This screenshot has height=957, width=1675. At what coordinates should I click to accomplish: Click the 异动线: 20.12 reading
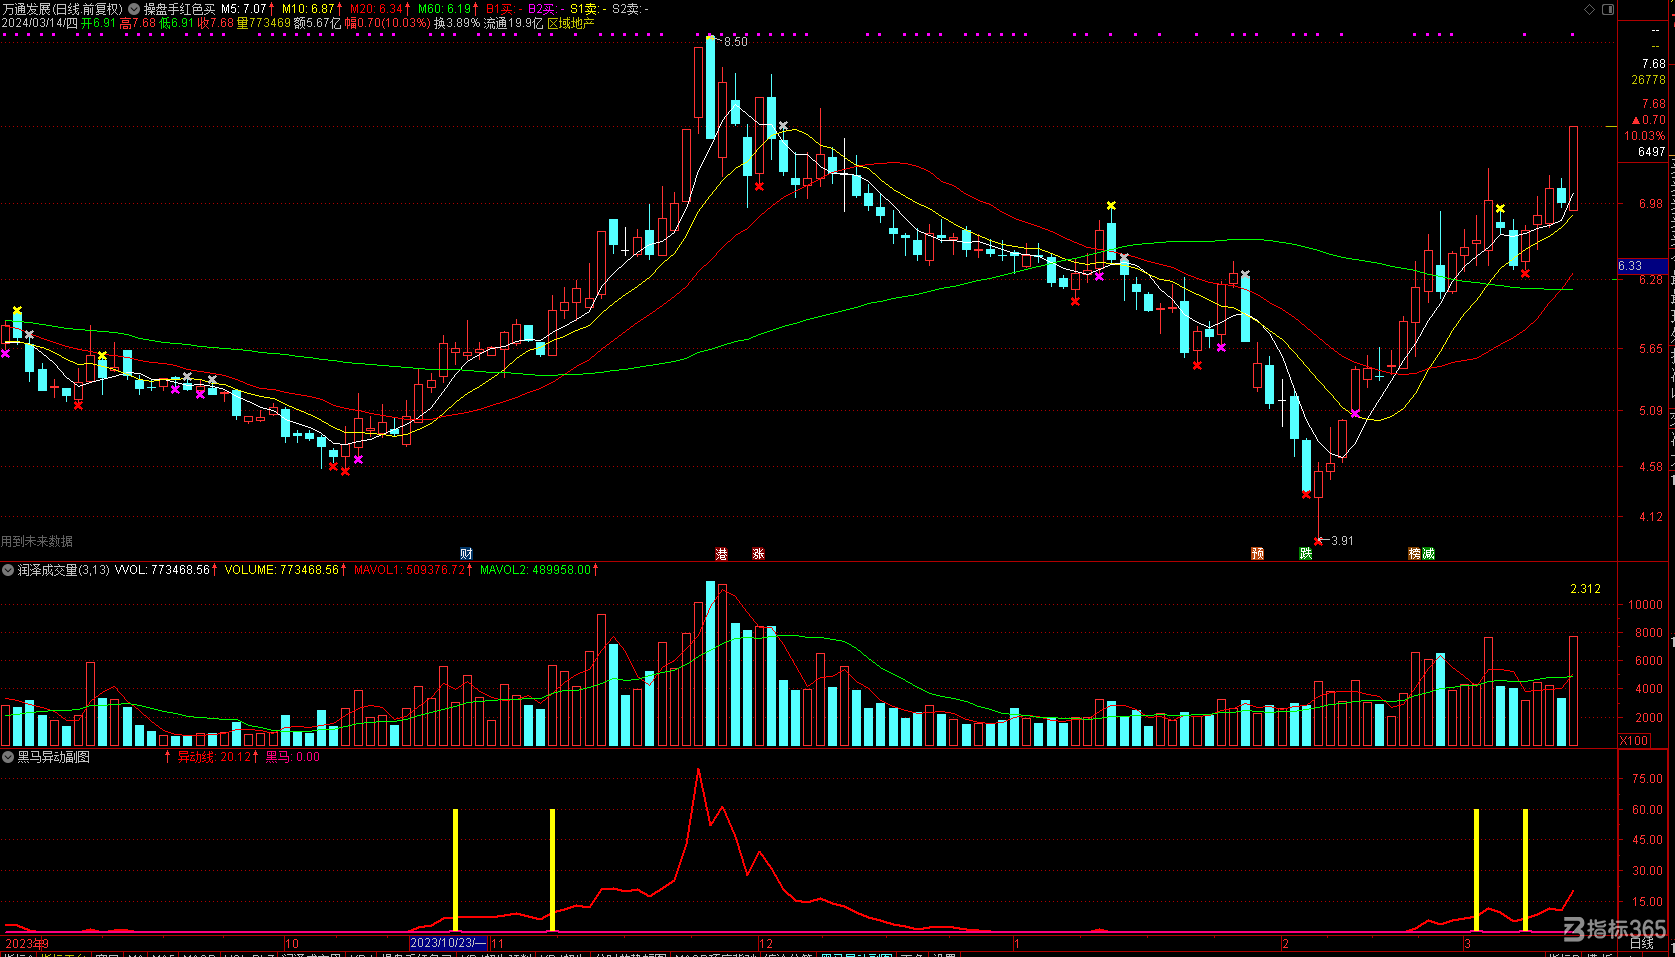click(x=216, y=757)
